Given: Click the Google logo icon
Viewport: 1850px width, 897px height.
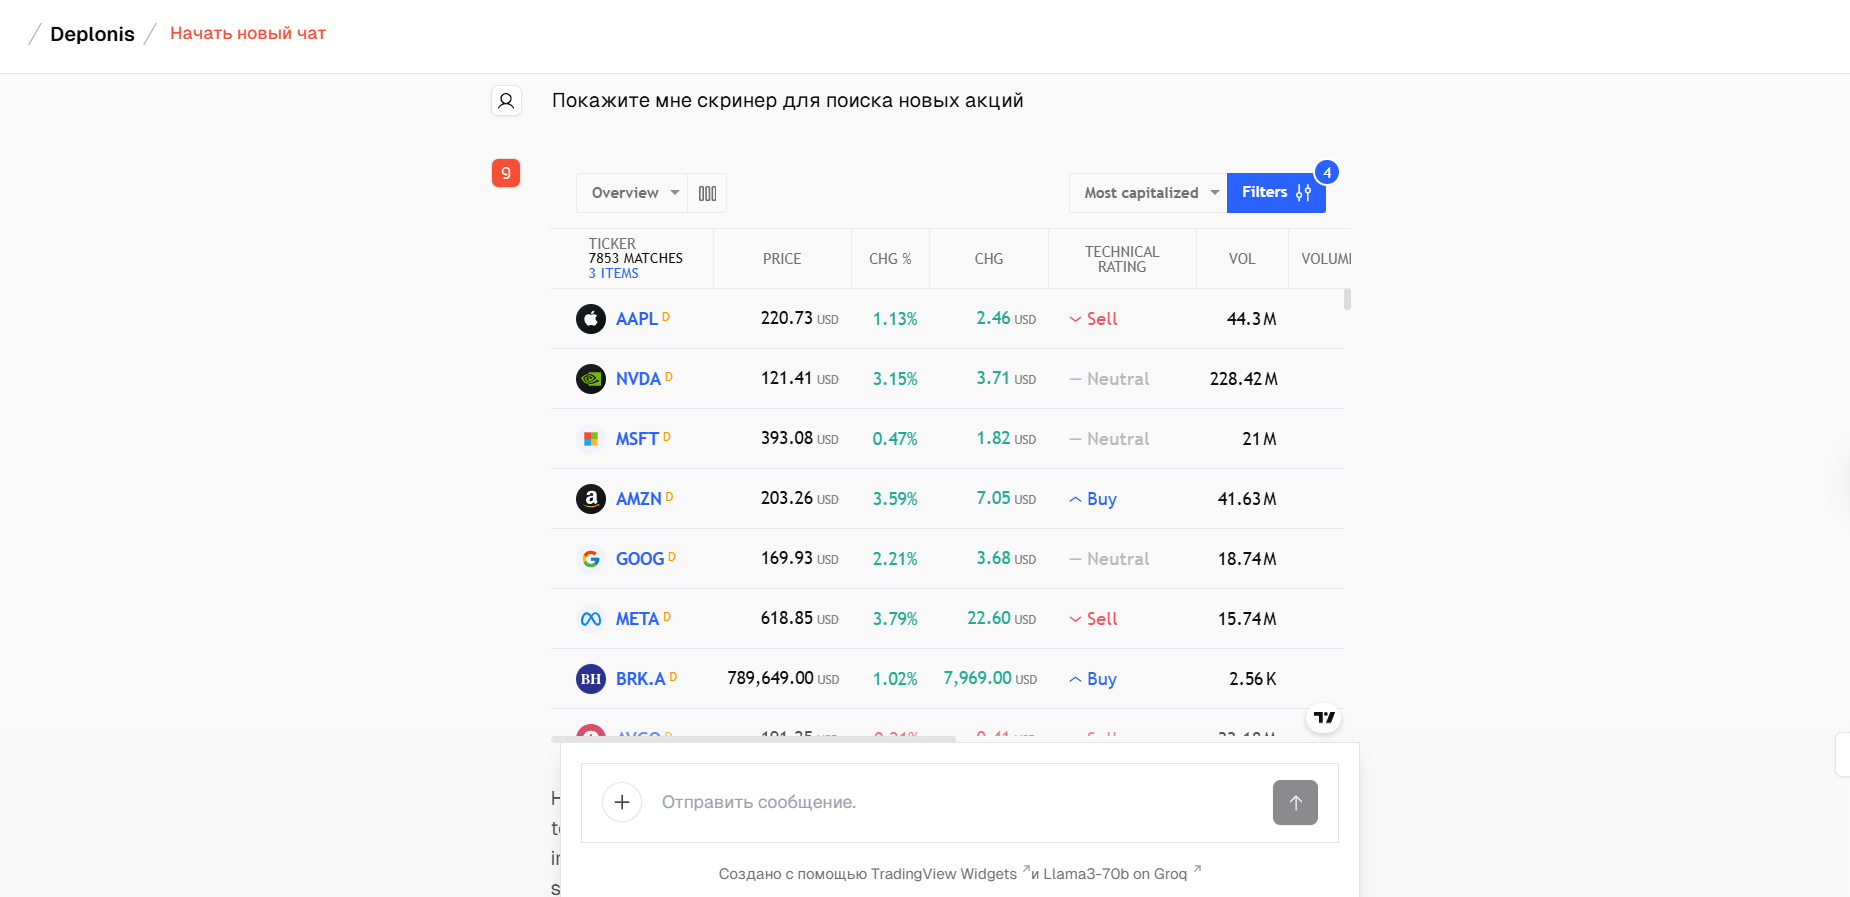Looking at the screenshot, I should coord(591,559).
